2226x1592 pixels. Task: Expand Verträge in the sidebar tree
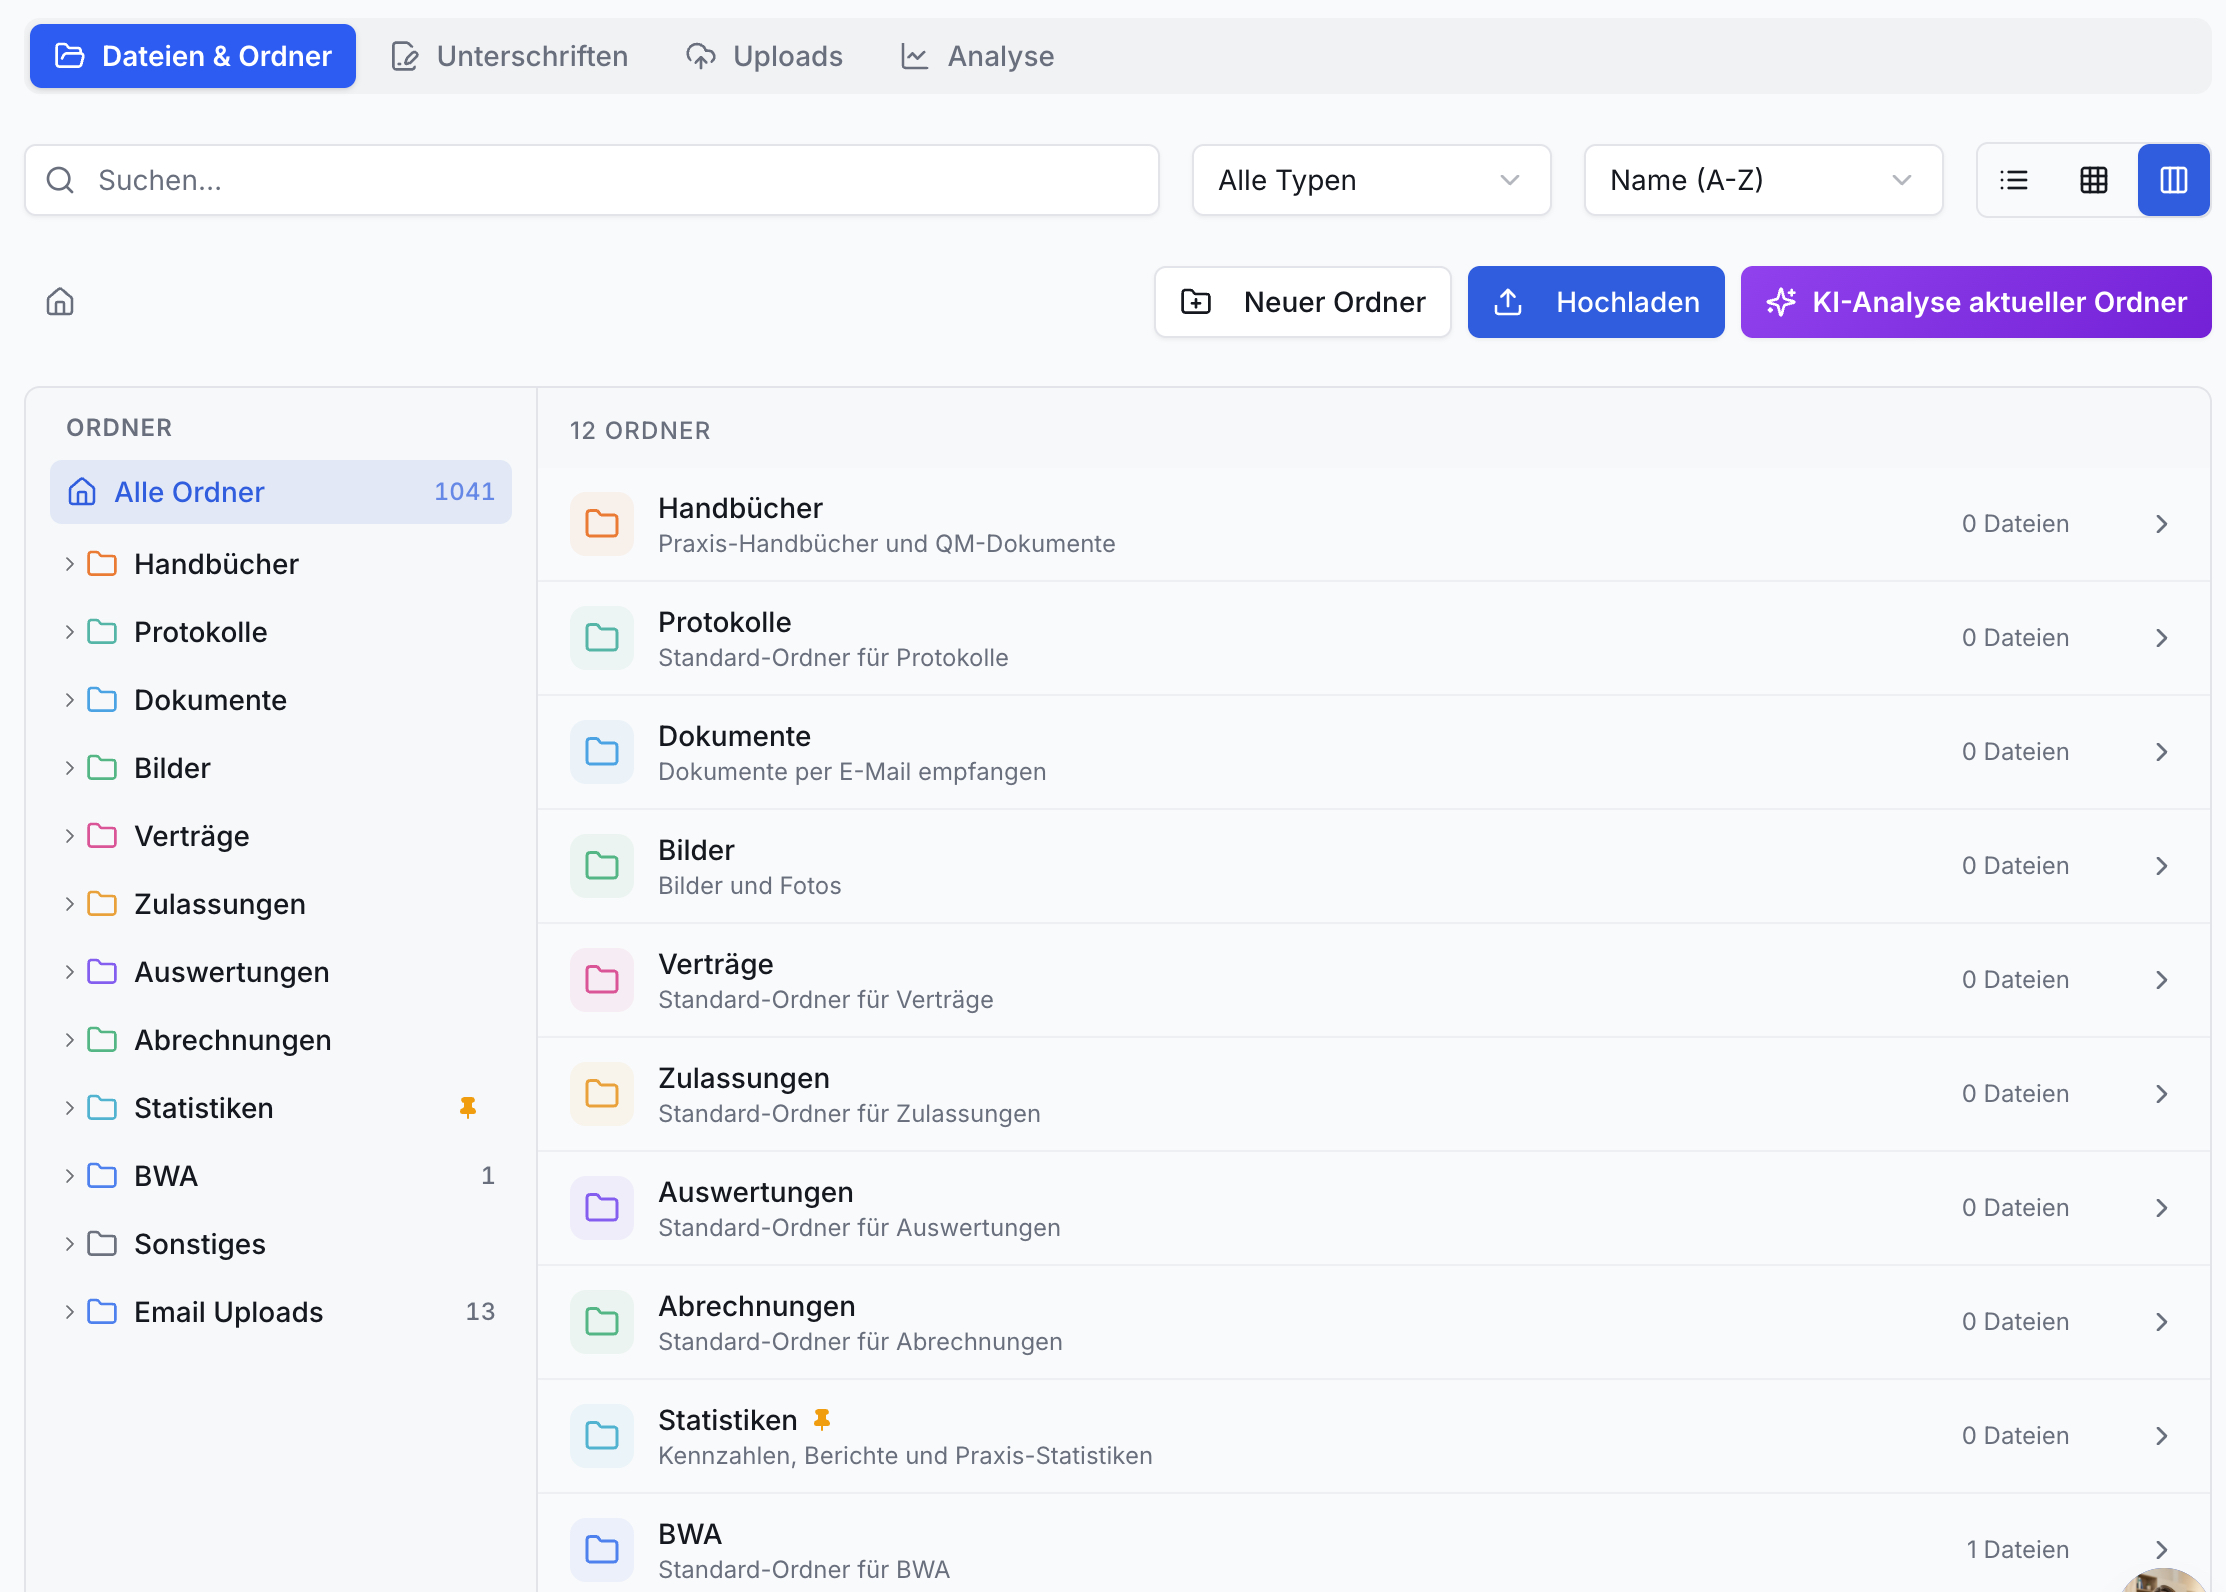70,836
